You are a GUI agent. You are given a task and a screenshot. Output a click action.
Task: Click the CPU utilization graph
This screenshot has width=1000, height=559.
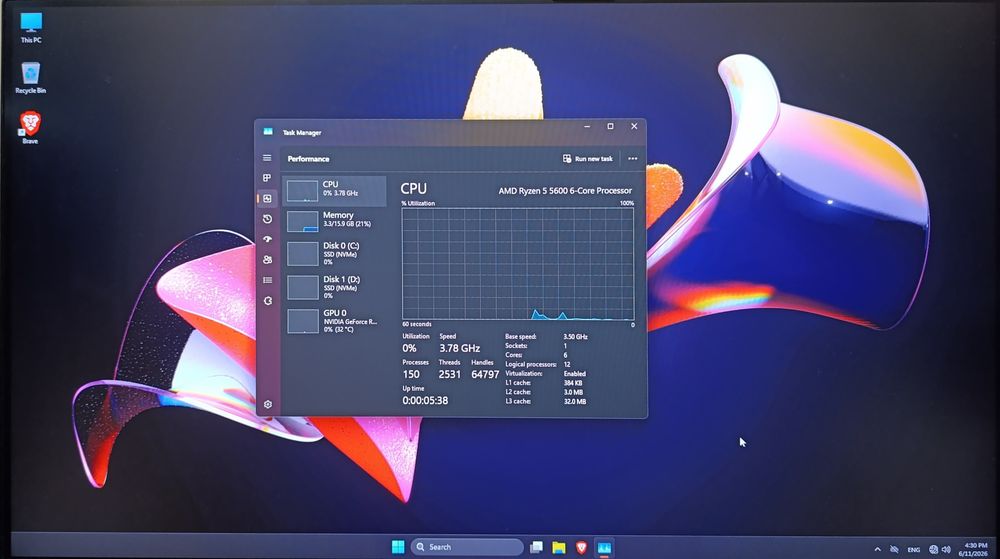(x=518, y=263)
